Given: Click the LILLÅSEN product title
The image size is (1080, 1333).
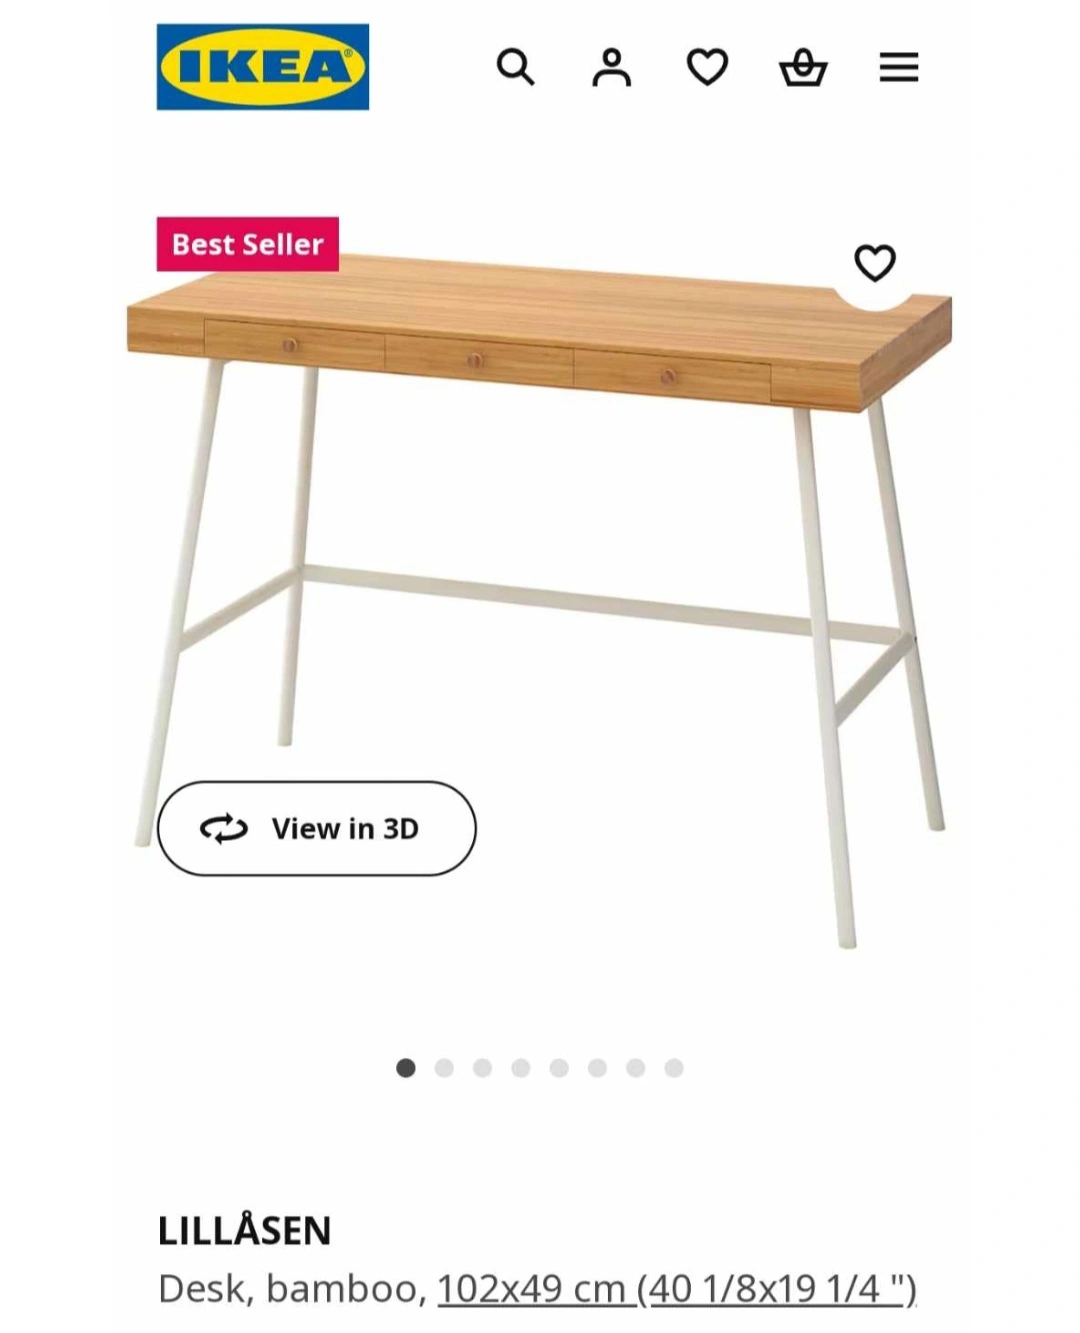Looking at the screenshot, I should coord(245,1230).
